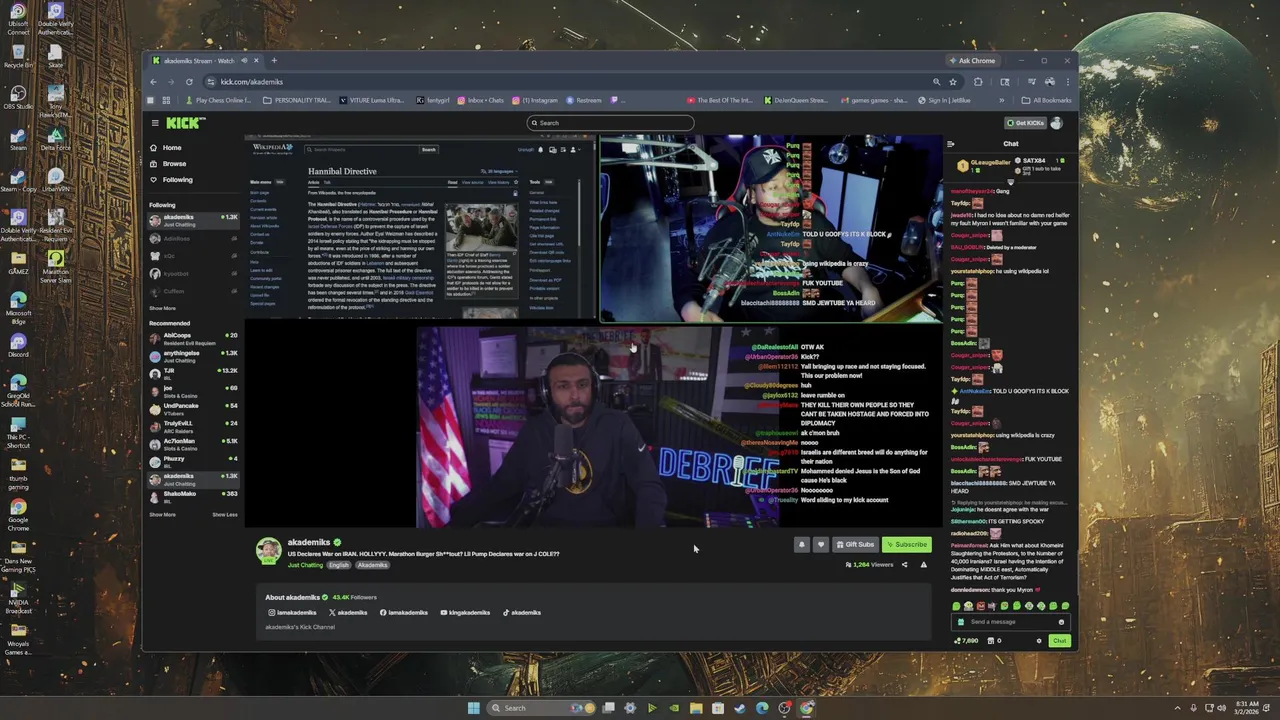Open kingakademiks YouTube link
Screen dimensions: 1280x720
(x=465, y=613)
